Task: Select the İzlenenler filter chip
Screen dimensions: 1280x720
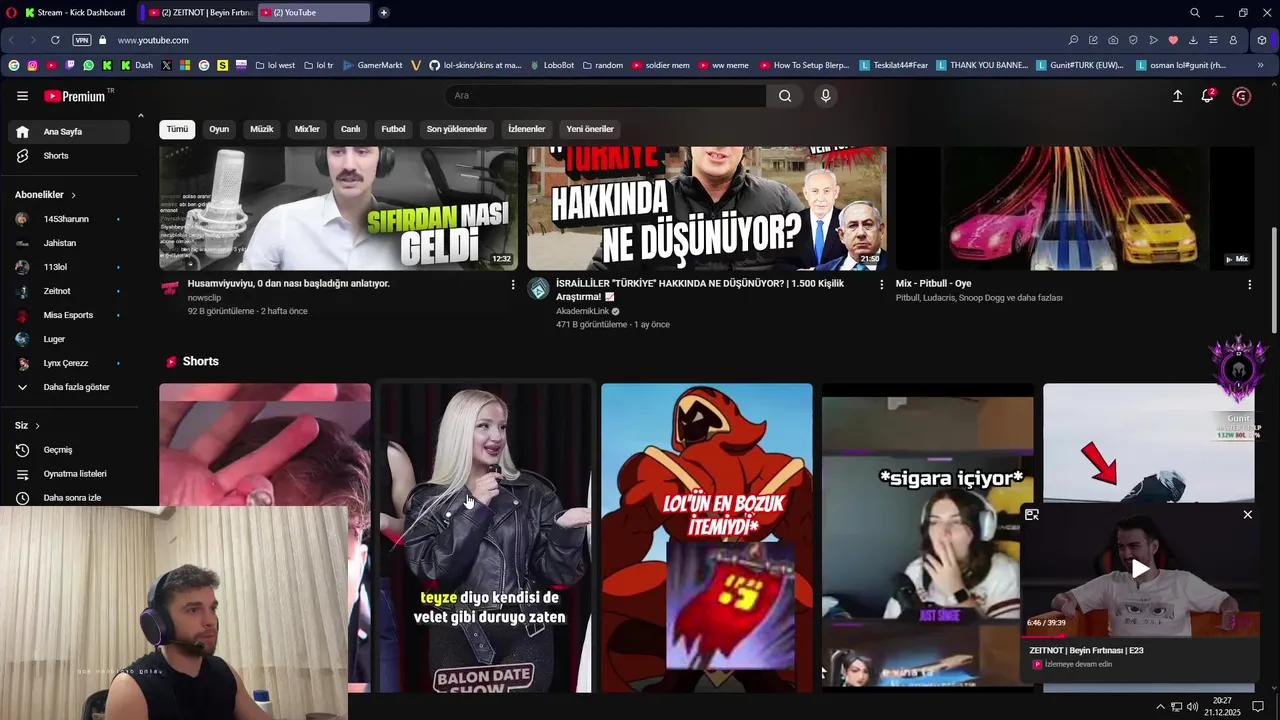Action: click(x=526, y=129)
